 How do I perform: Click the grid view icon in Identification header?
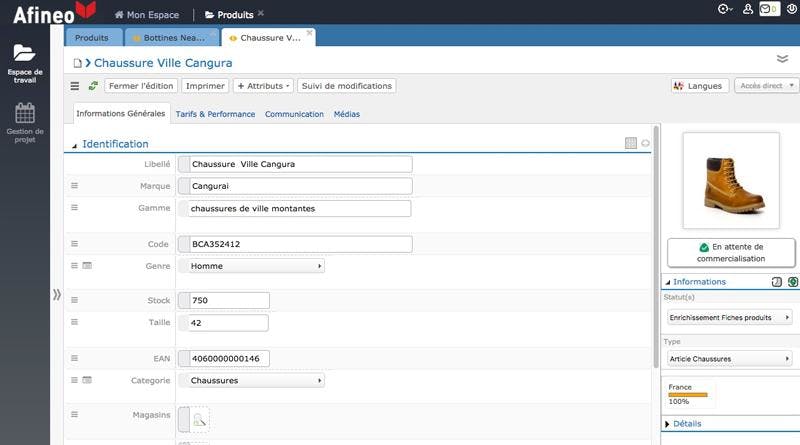click(631, 143)
